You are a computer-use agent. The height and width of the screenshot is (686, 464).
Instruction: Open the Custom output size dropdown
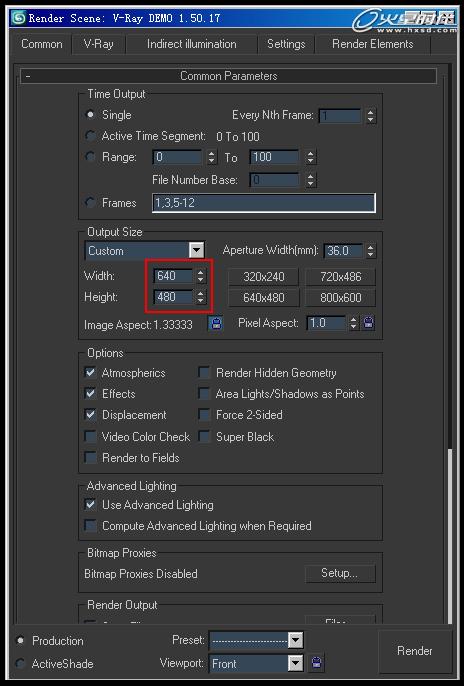pos(145,251)
